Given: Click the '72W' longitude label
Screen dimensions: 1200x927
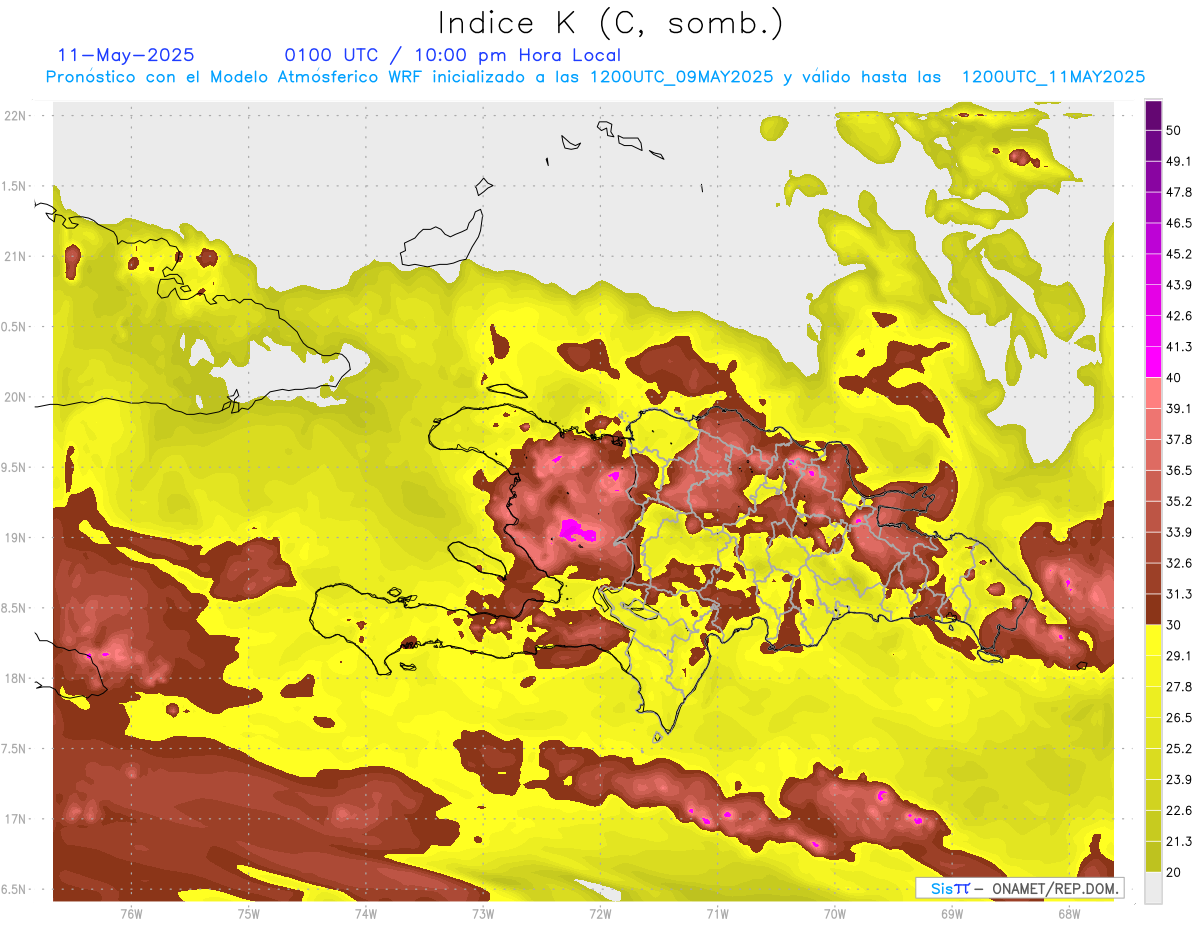Looking at the screenshot, I should click(600, 913).
